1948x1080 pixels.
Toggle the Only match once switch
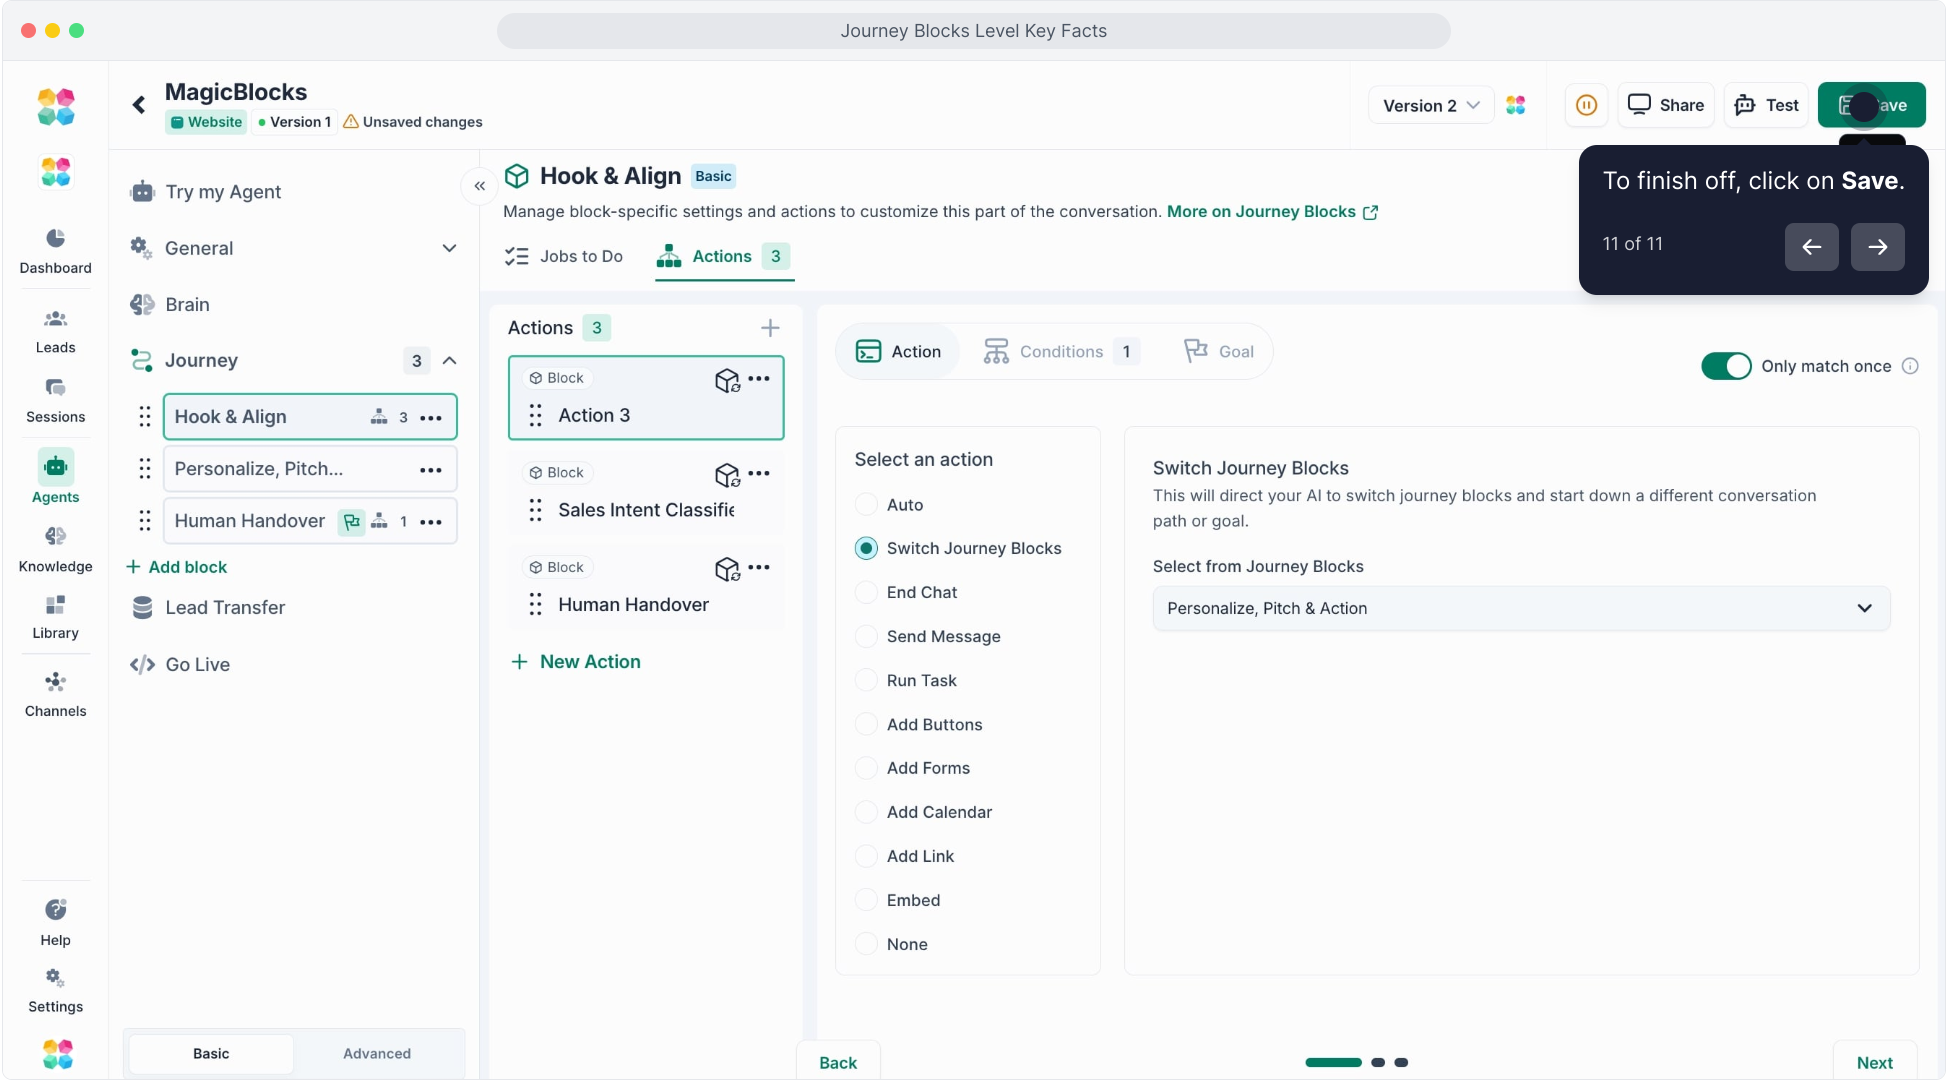point(1726,366)
